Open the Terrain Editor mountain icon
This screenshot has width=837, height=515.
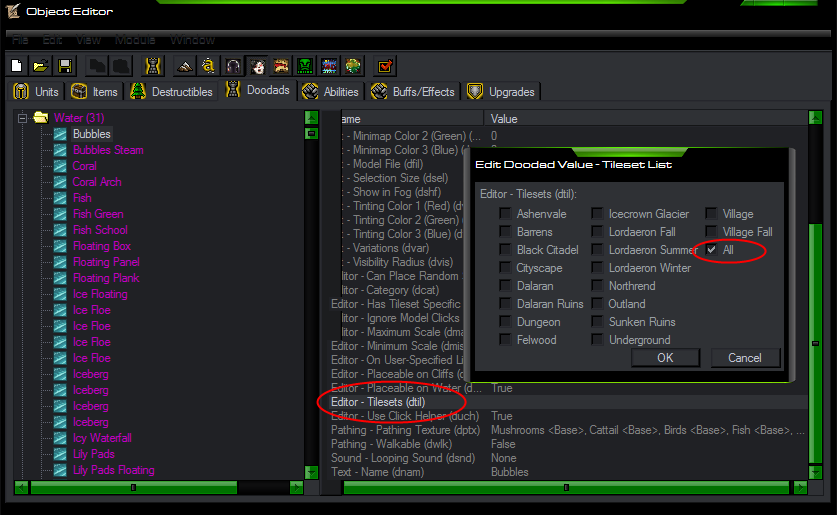[185, 66]
